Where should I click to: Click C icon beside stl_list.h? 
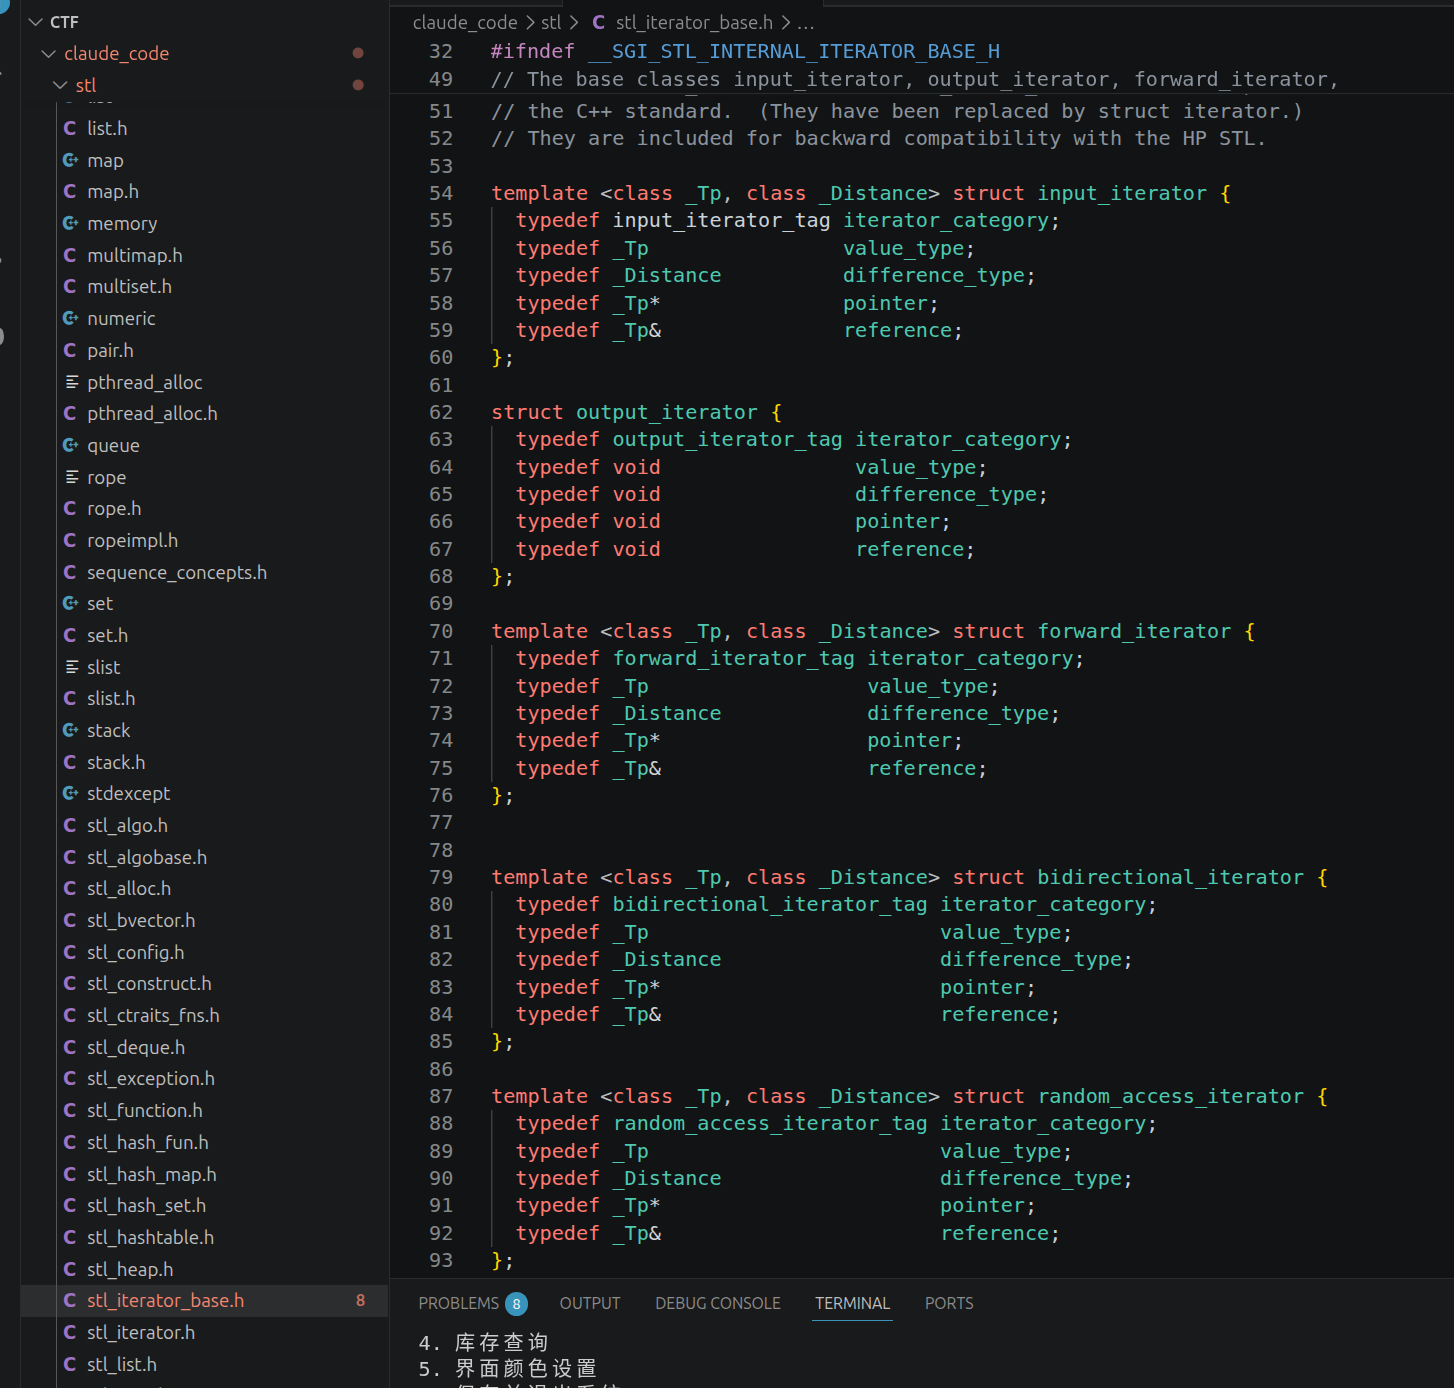coord(70,1364)
